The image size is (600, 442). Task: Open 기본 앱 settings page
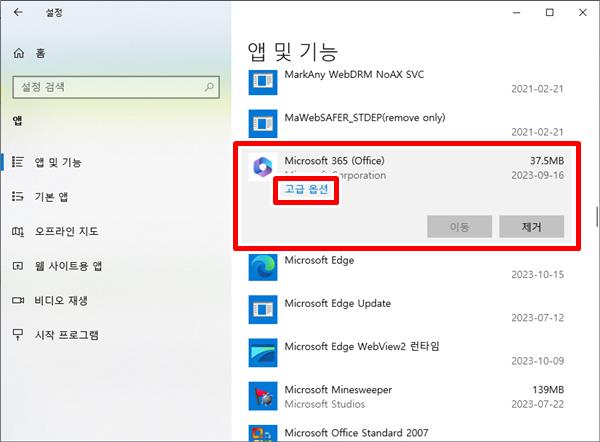coord(51,197)
